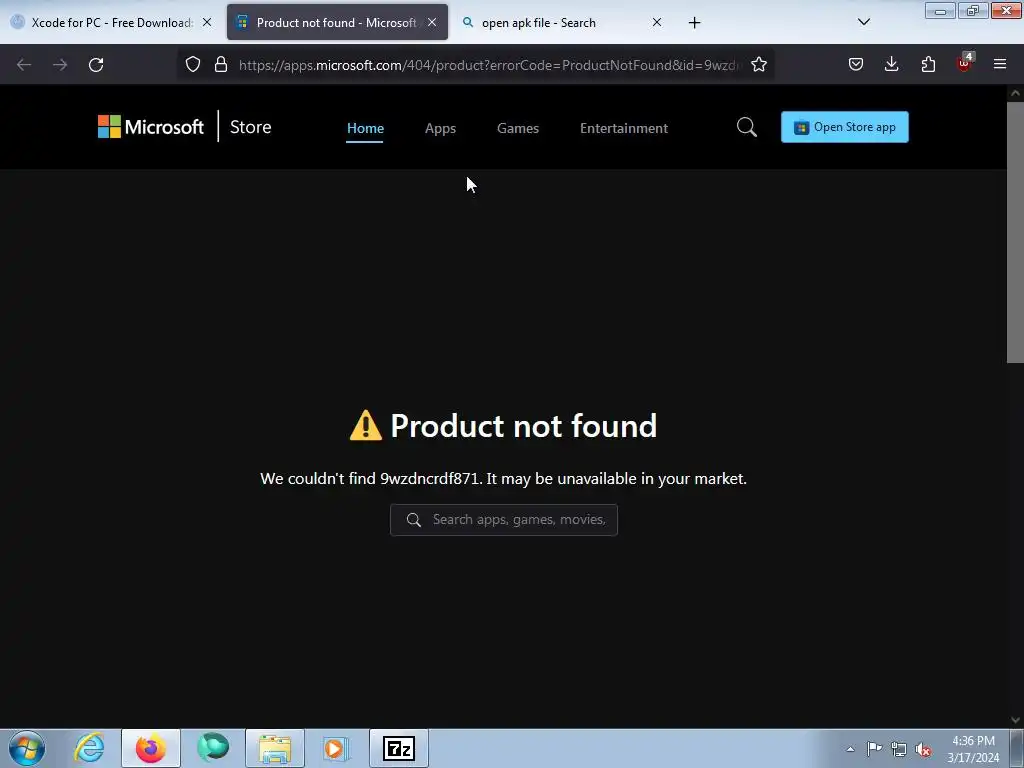Viewport: 1024px width, 768px height.
Task: Bookmark this page with star
Action: click(759, 65)
